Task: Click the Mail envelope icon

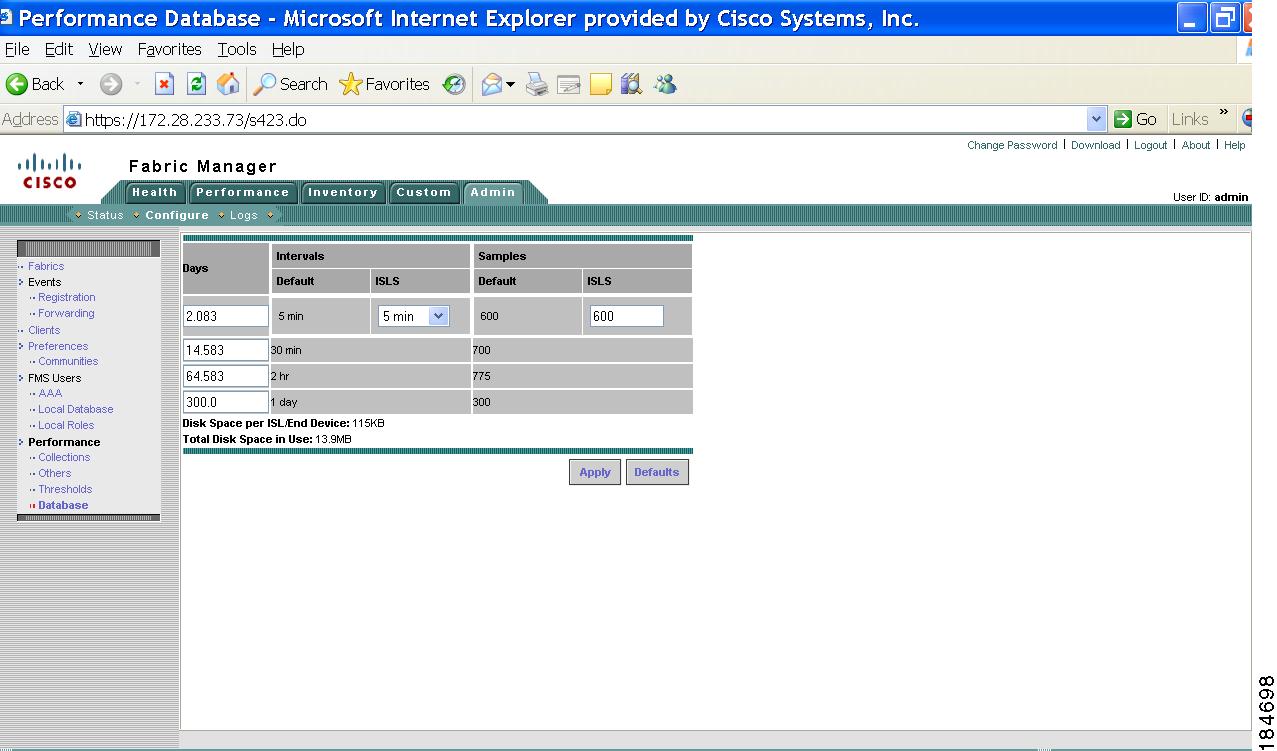Action: coord(491,85)
